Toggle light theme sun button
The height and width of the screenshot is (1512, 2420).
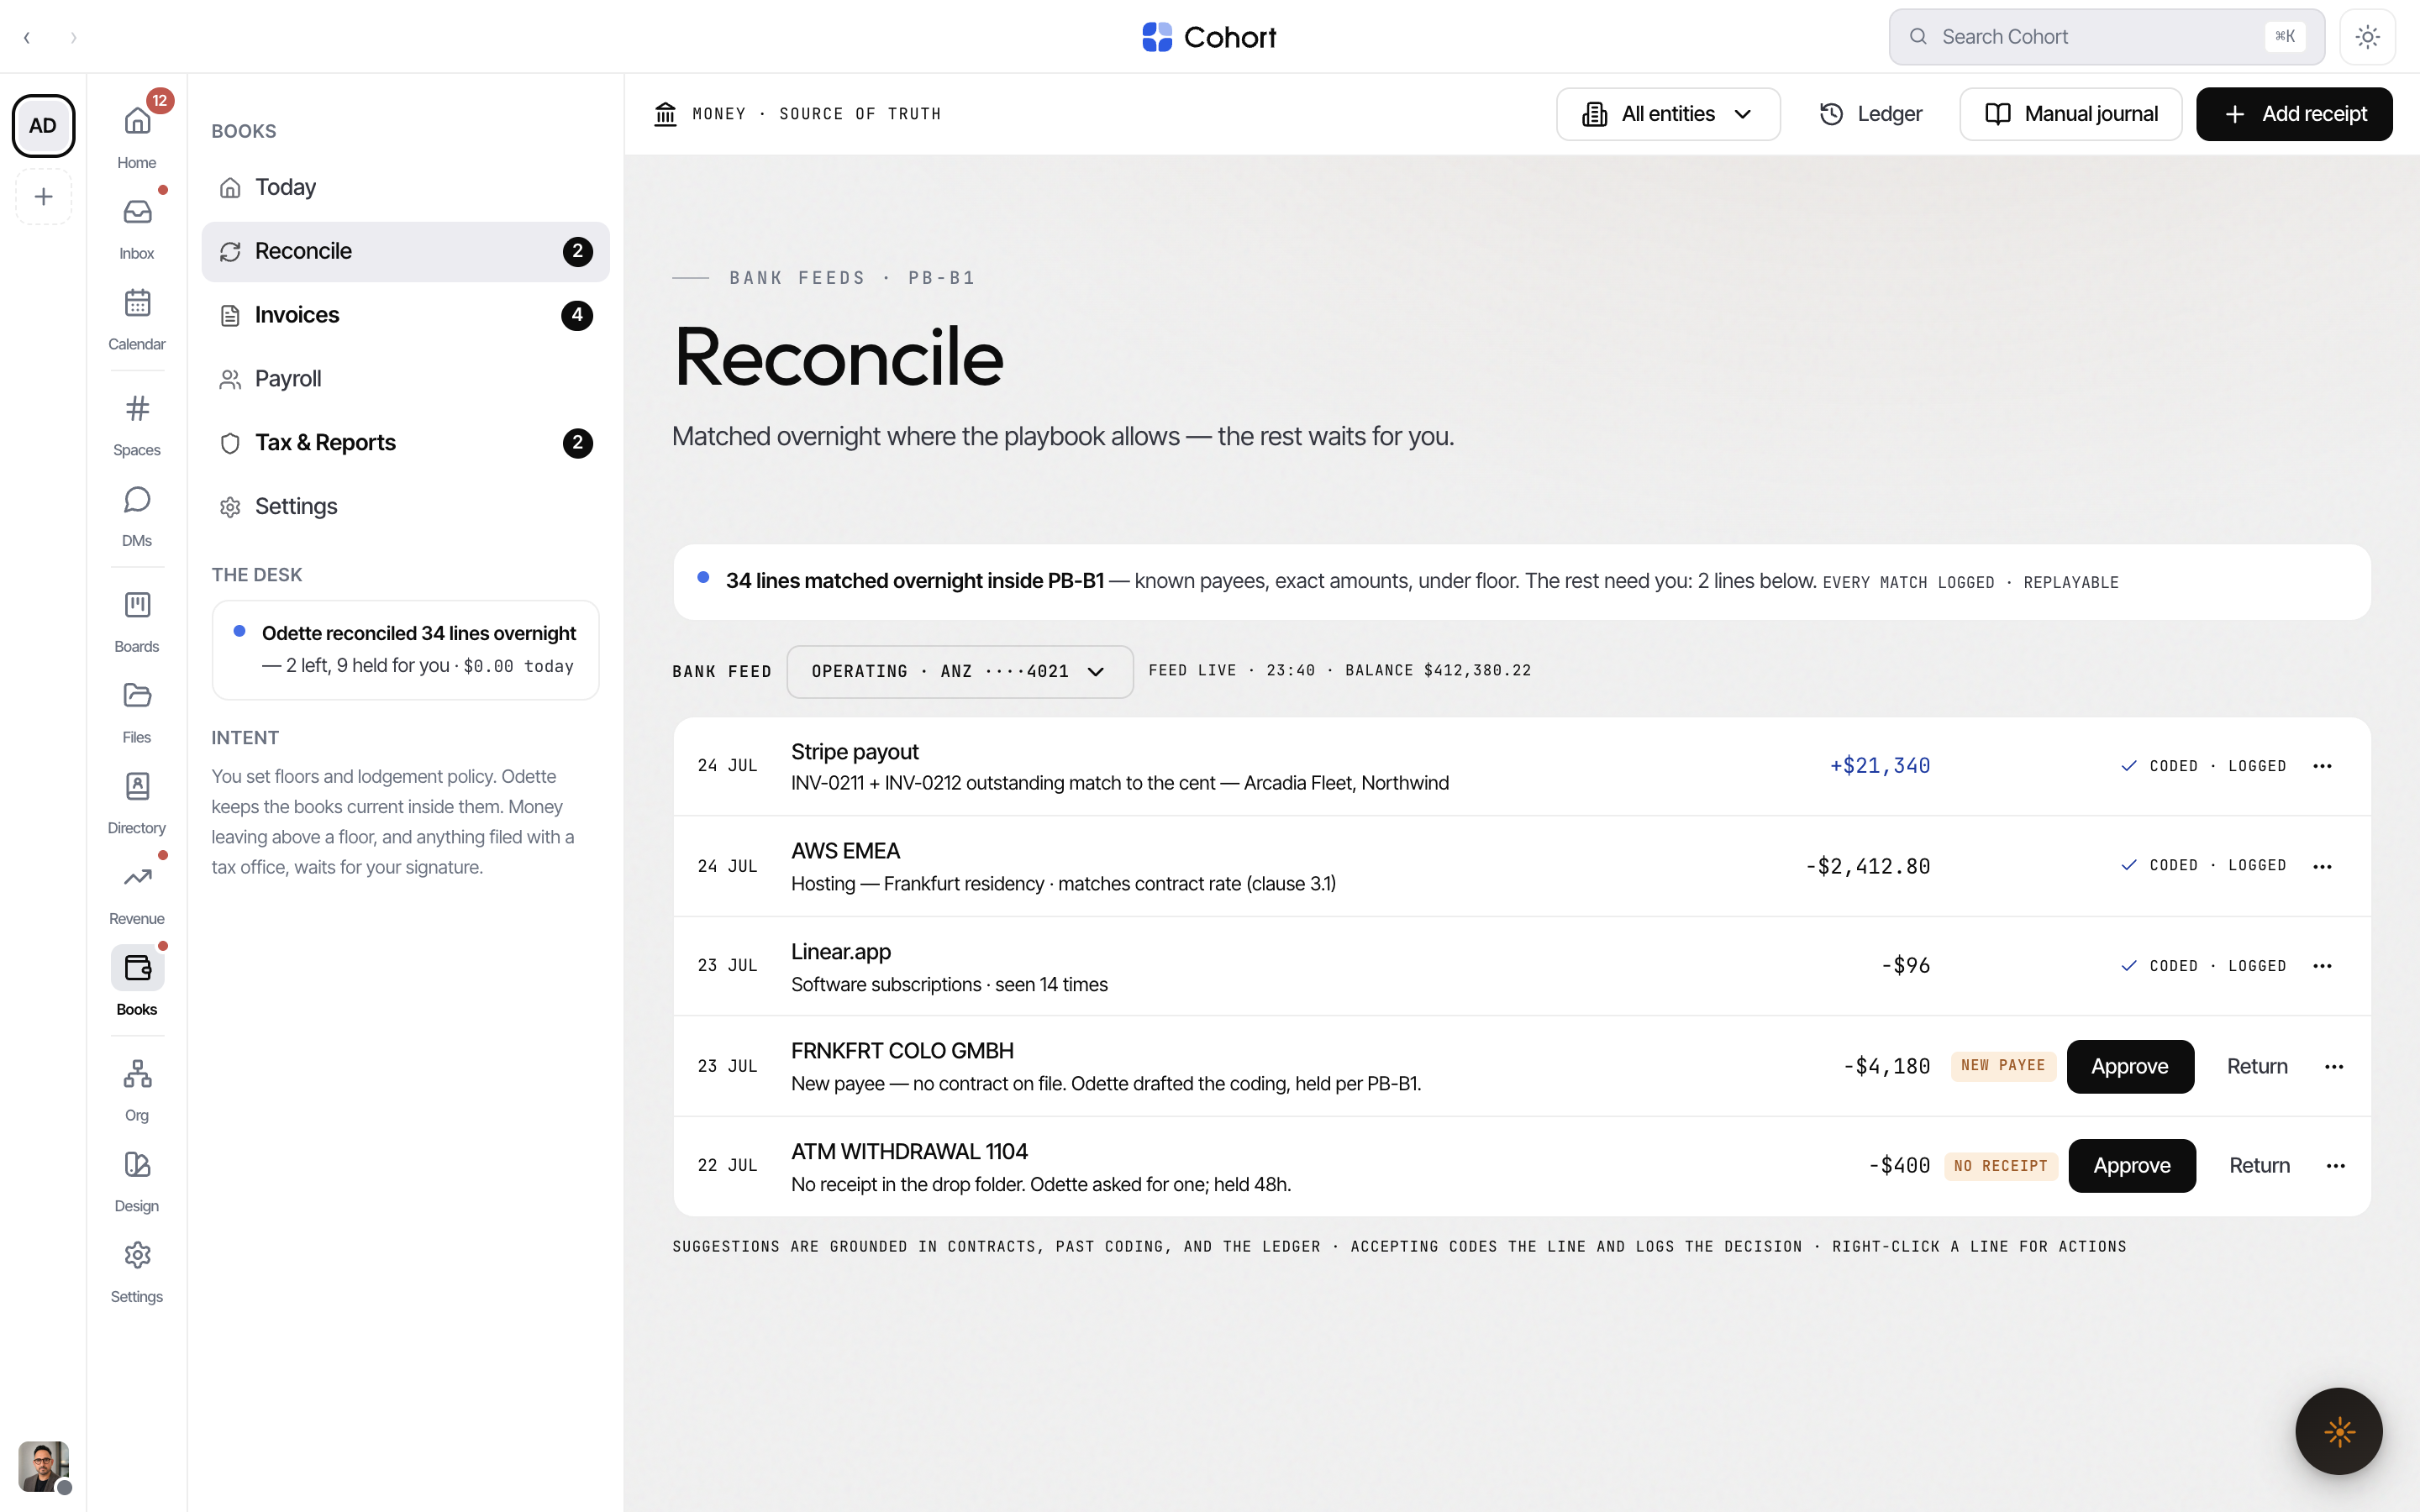click(x=2367, y=37)
